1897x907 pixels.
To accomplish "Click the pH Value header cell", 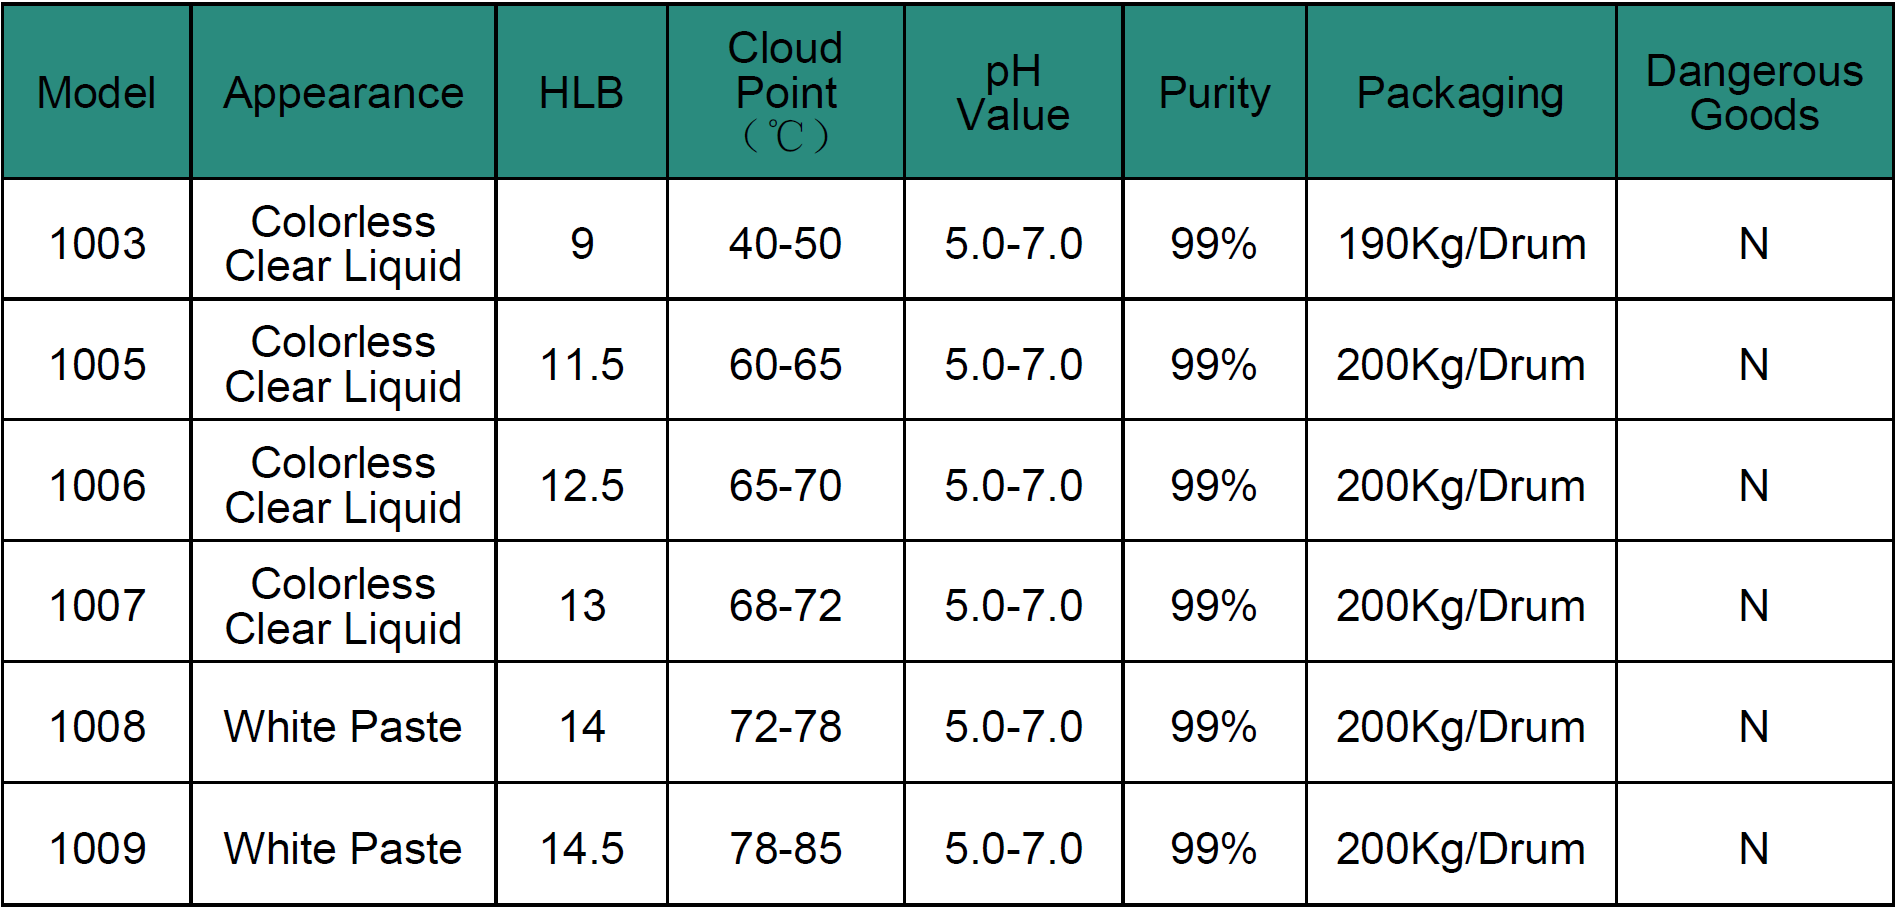I will pyautogui.click(x=1014, y=92).
